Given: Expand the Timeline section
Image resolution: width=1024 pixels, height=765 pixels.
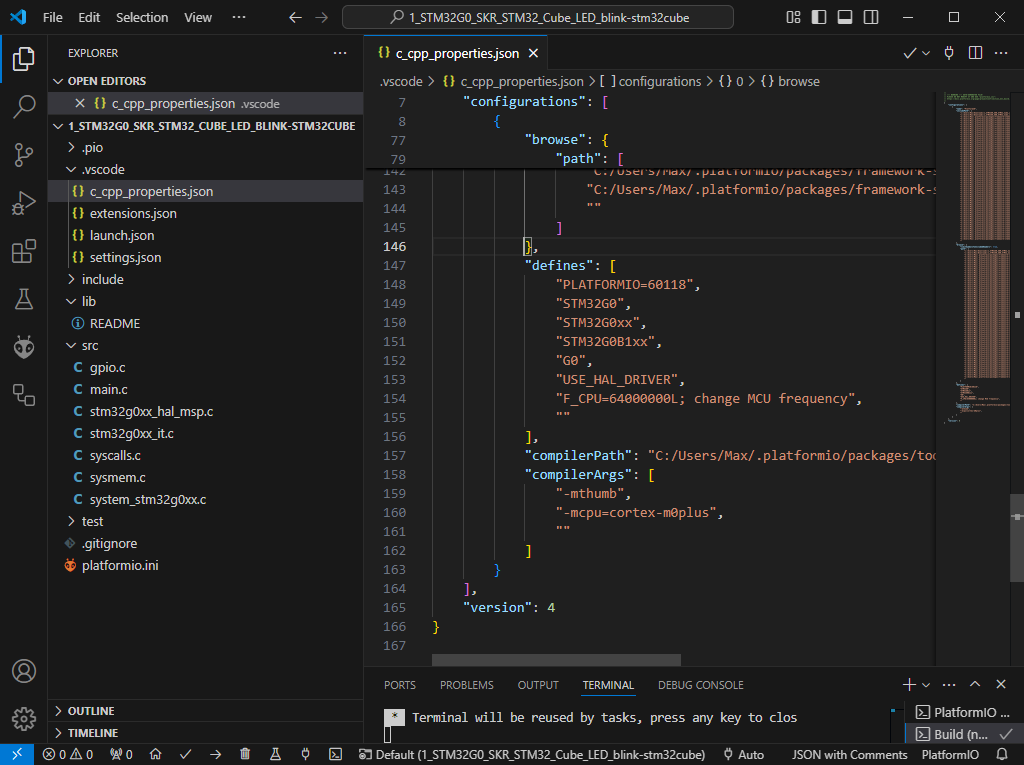Looking at the screenshot, I should point(206,733).
